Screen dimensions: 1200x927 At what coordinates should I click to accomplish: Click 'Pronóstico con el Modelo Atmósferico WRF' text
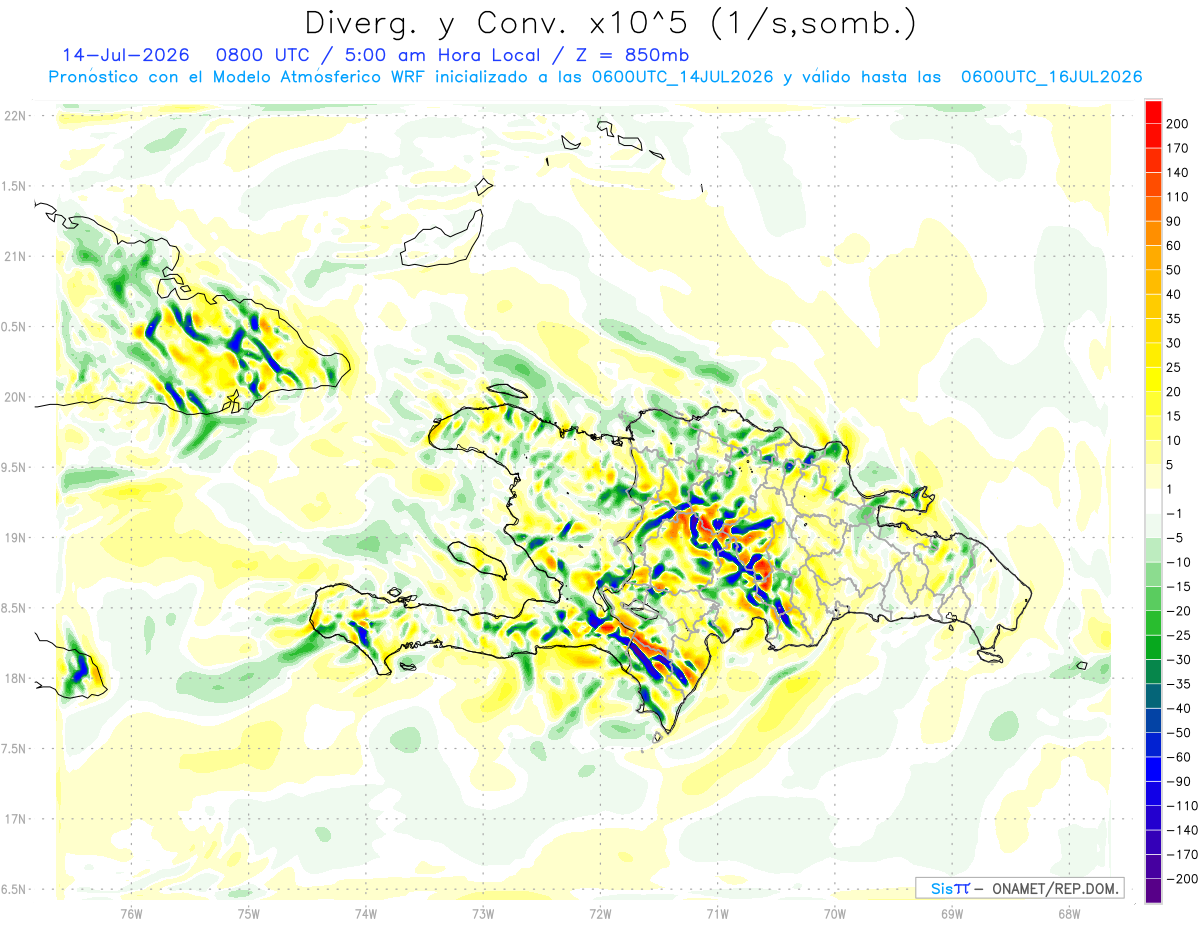(238, 77)
